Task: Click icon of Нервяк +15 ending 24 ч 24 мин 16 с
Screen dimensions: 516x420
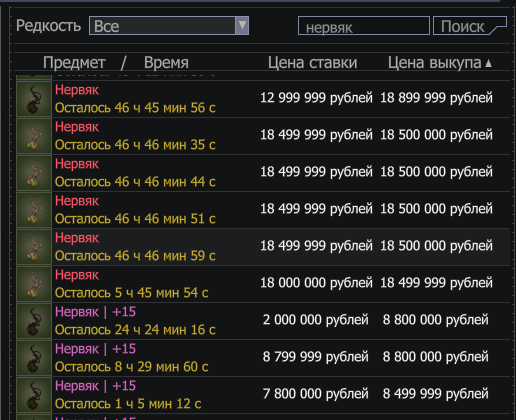Action: [x=34, y=321]
